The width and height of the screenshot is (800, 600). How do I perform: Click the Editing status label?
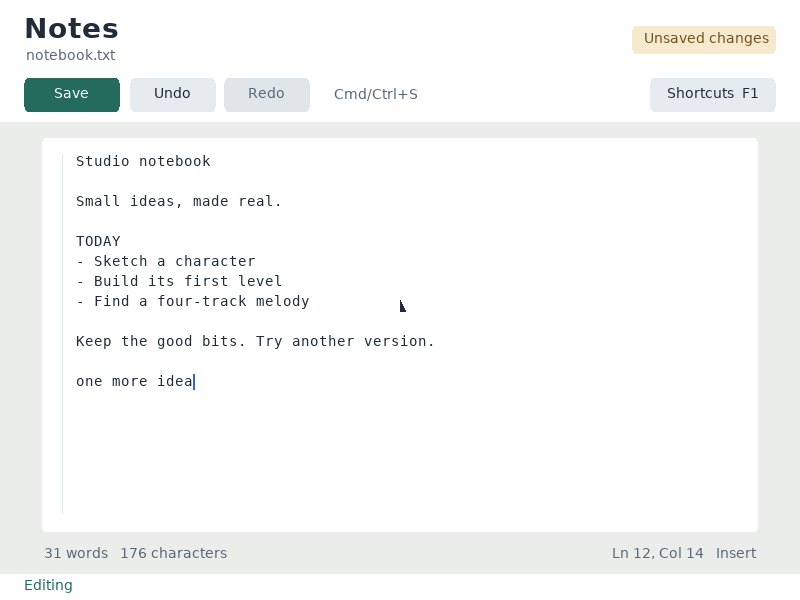[48, 585]
